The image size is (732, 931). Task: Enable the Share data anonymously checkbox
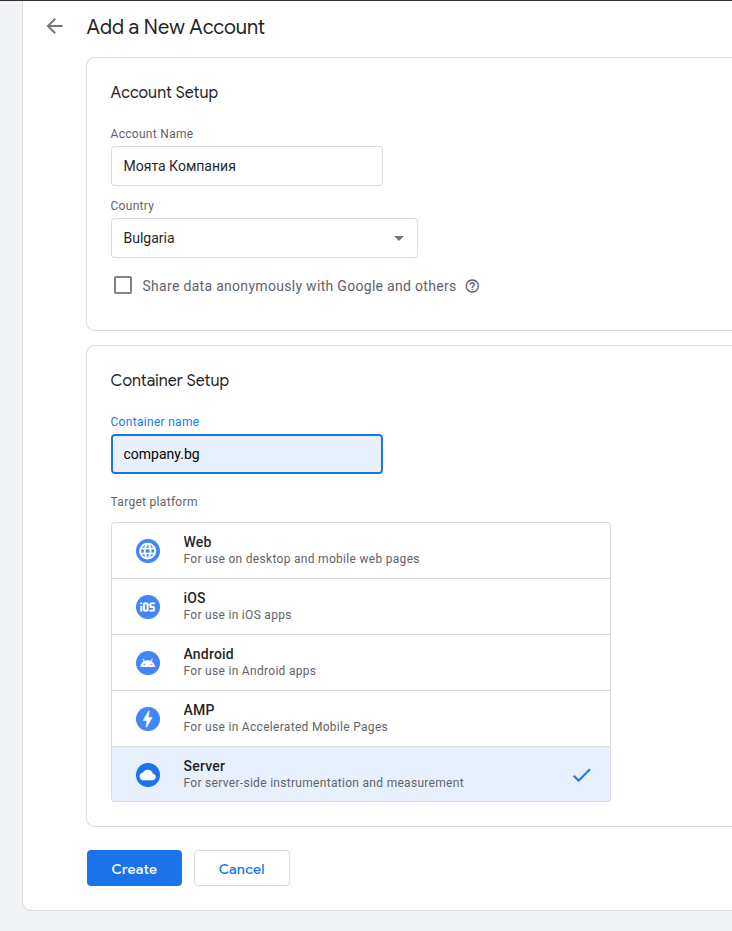(x=123, y=285)
